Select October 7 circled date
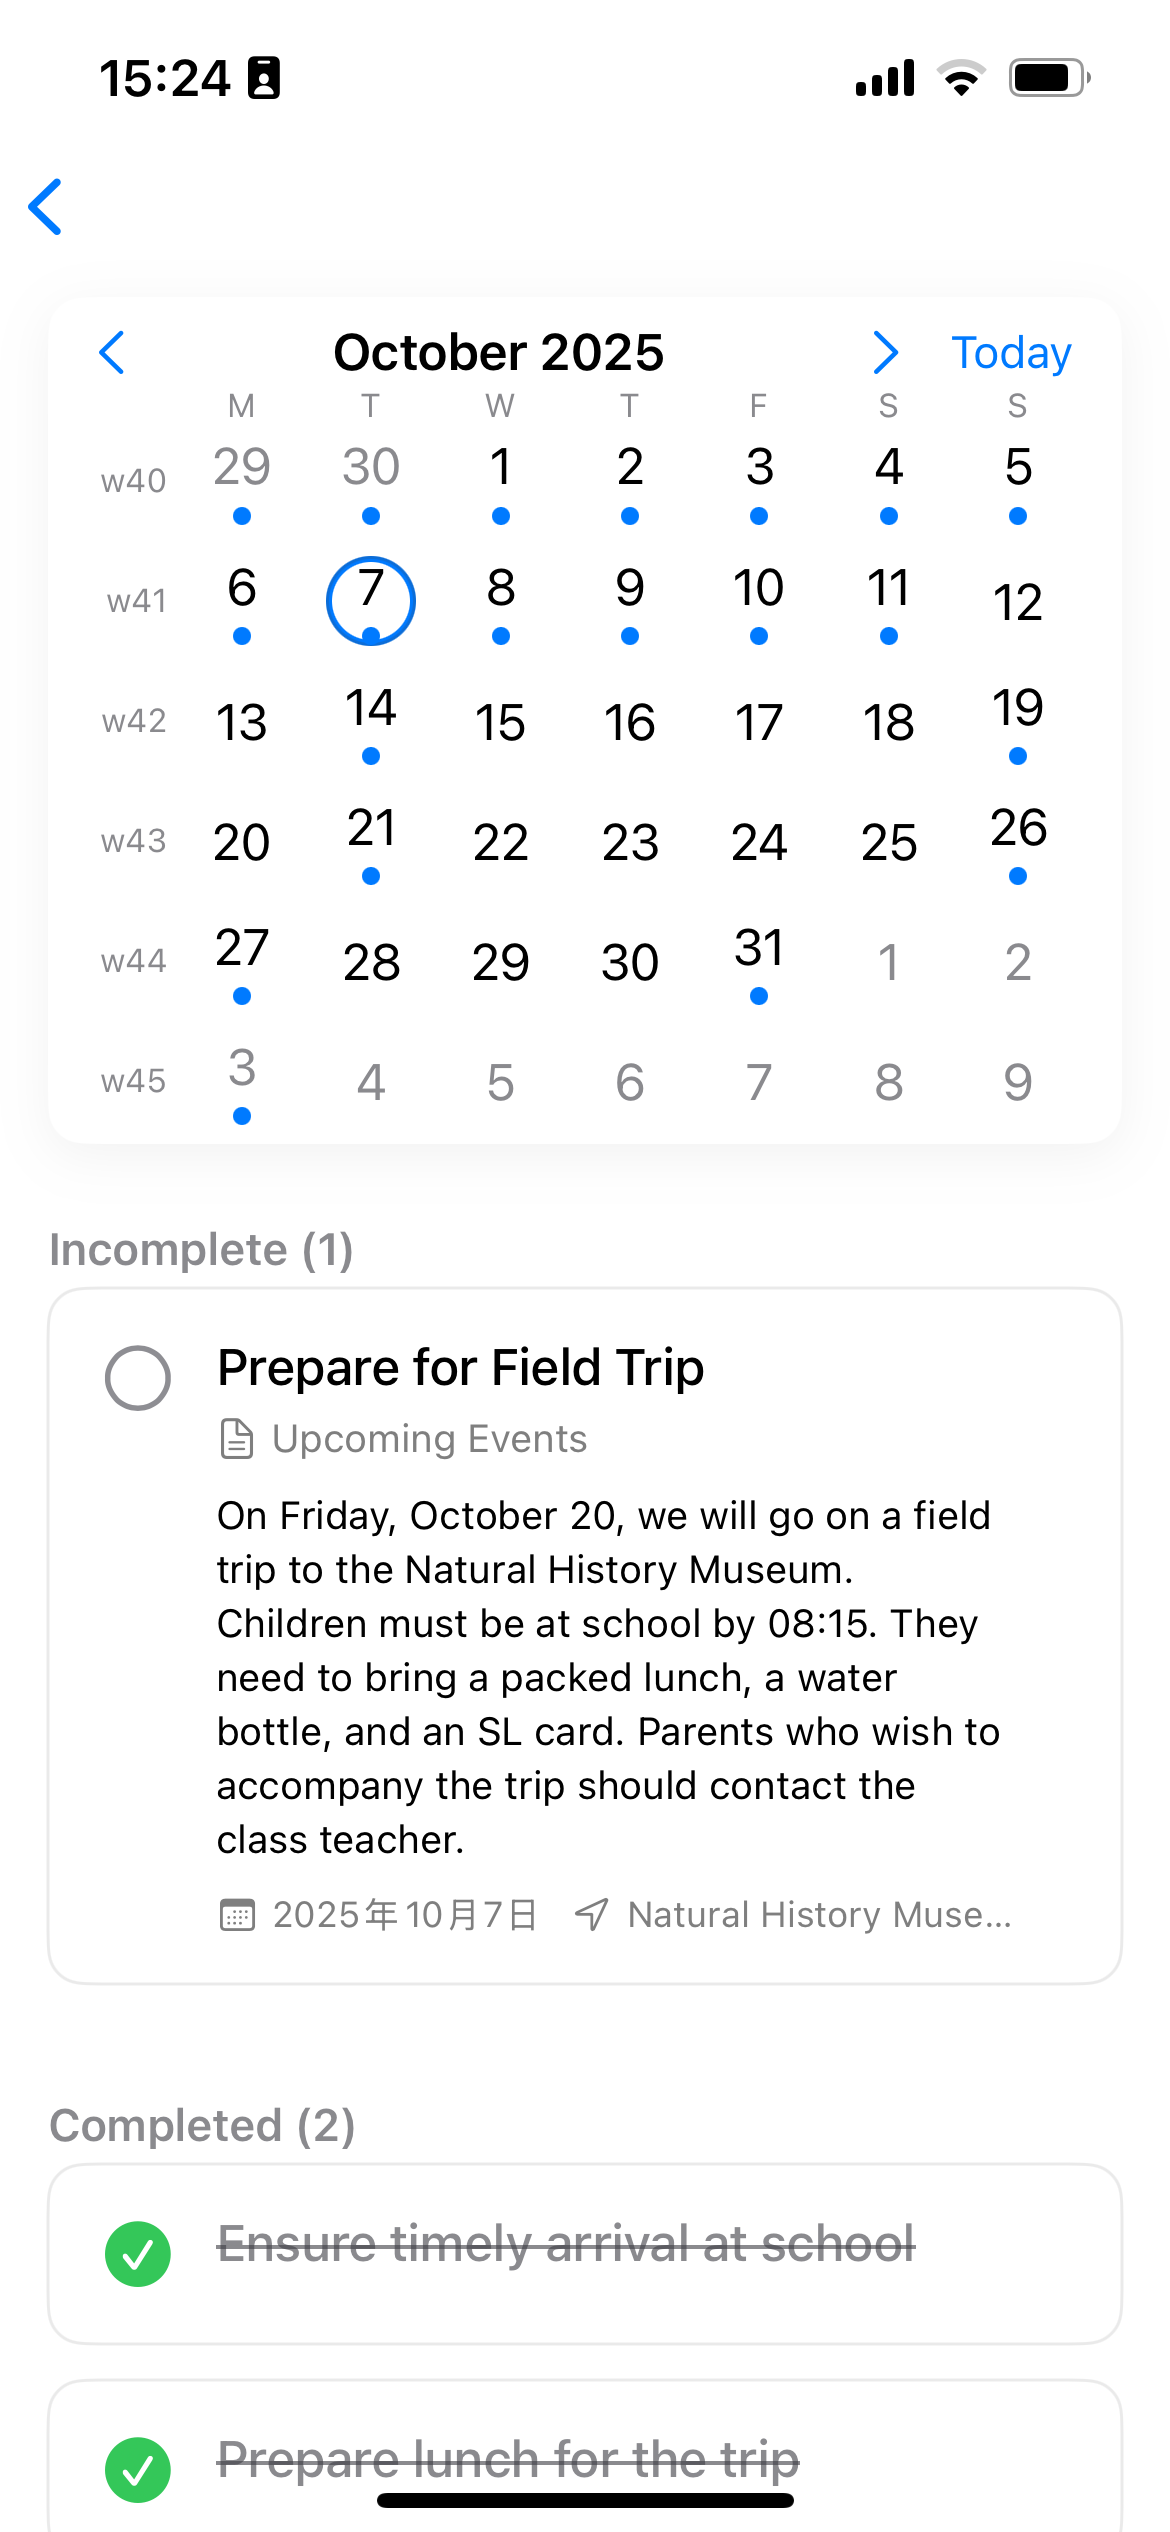Image resolution: width=1170 pixels, height=2532 pixels. click(371, 600)
